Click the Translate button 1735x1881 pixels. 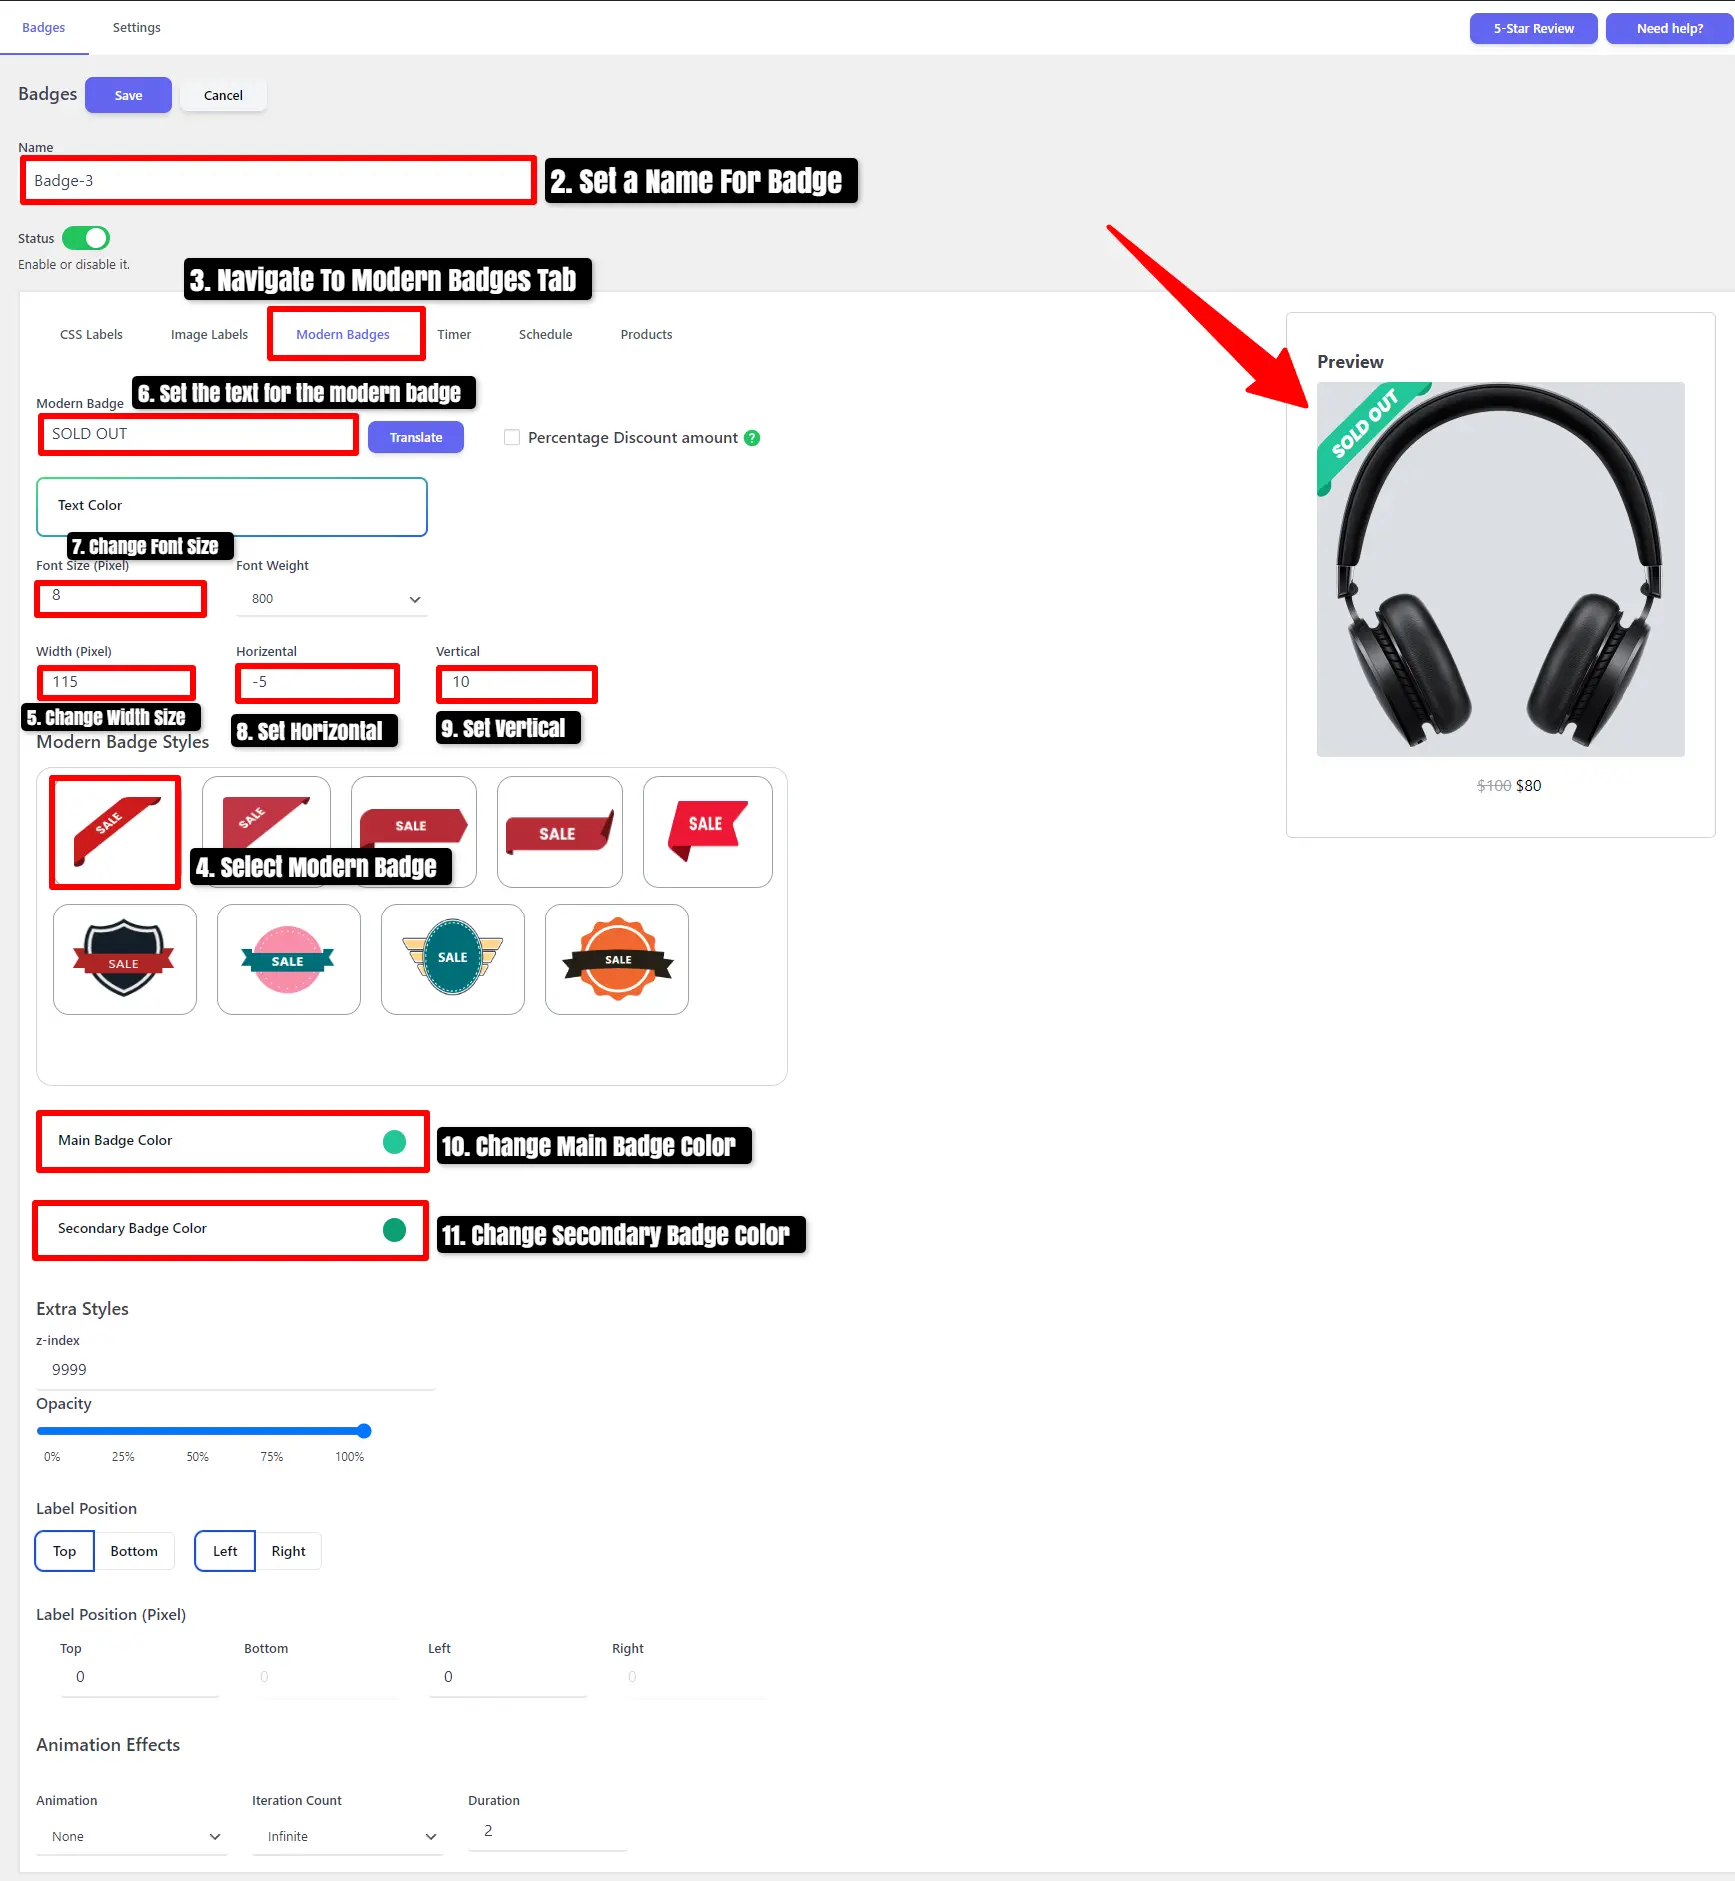(x=416, y=438)
